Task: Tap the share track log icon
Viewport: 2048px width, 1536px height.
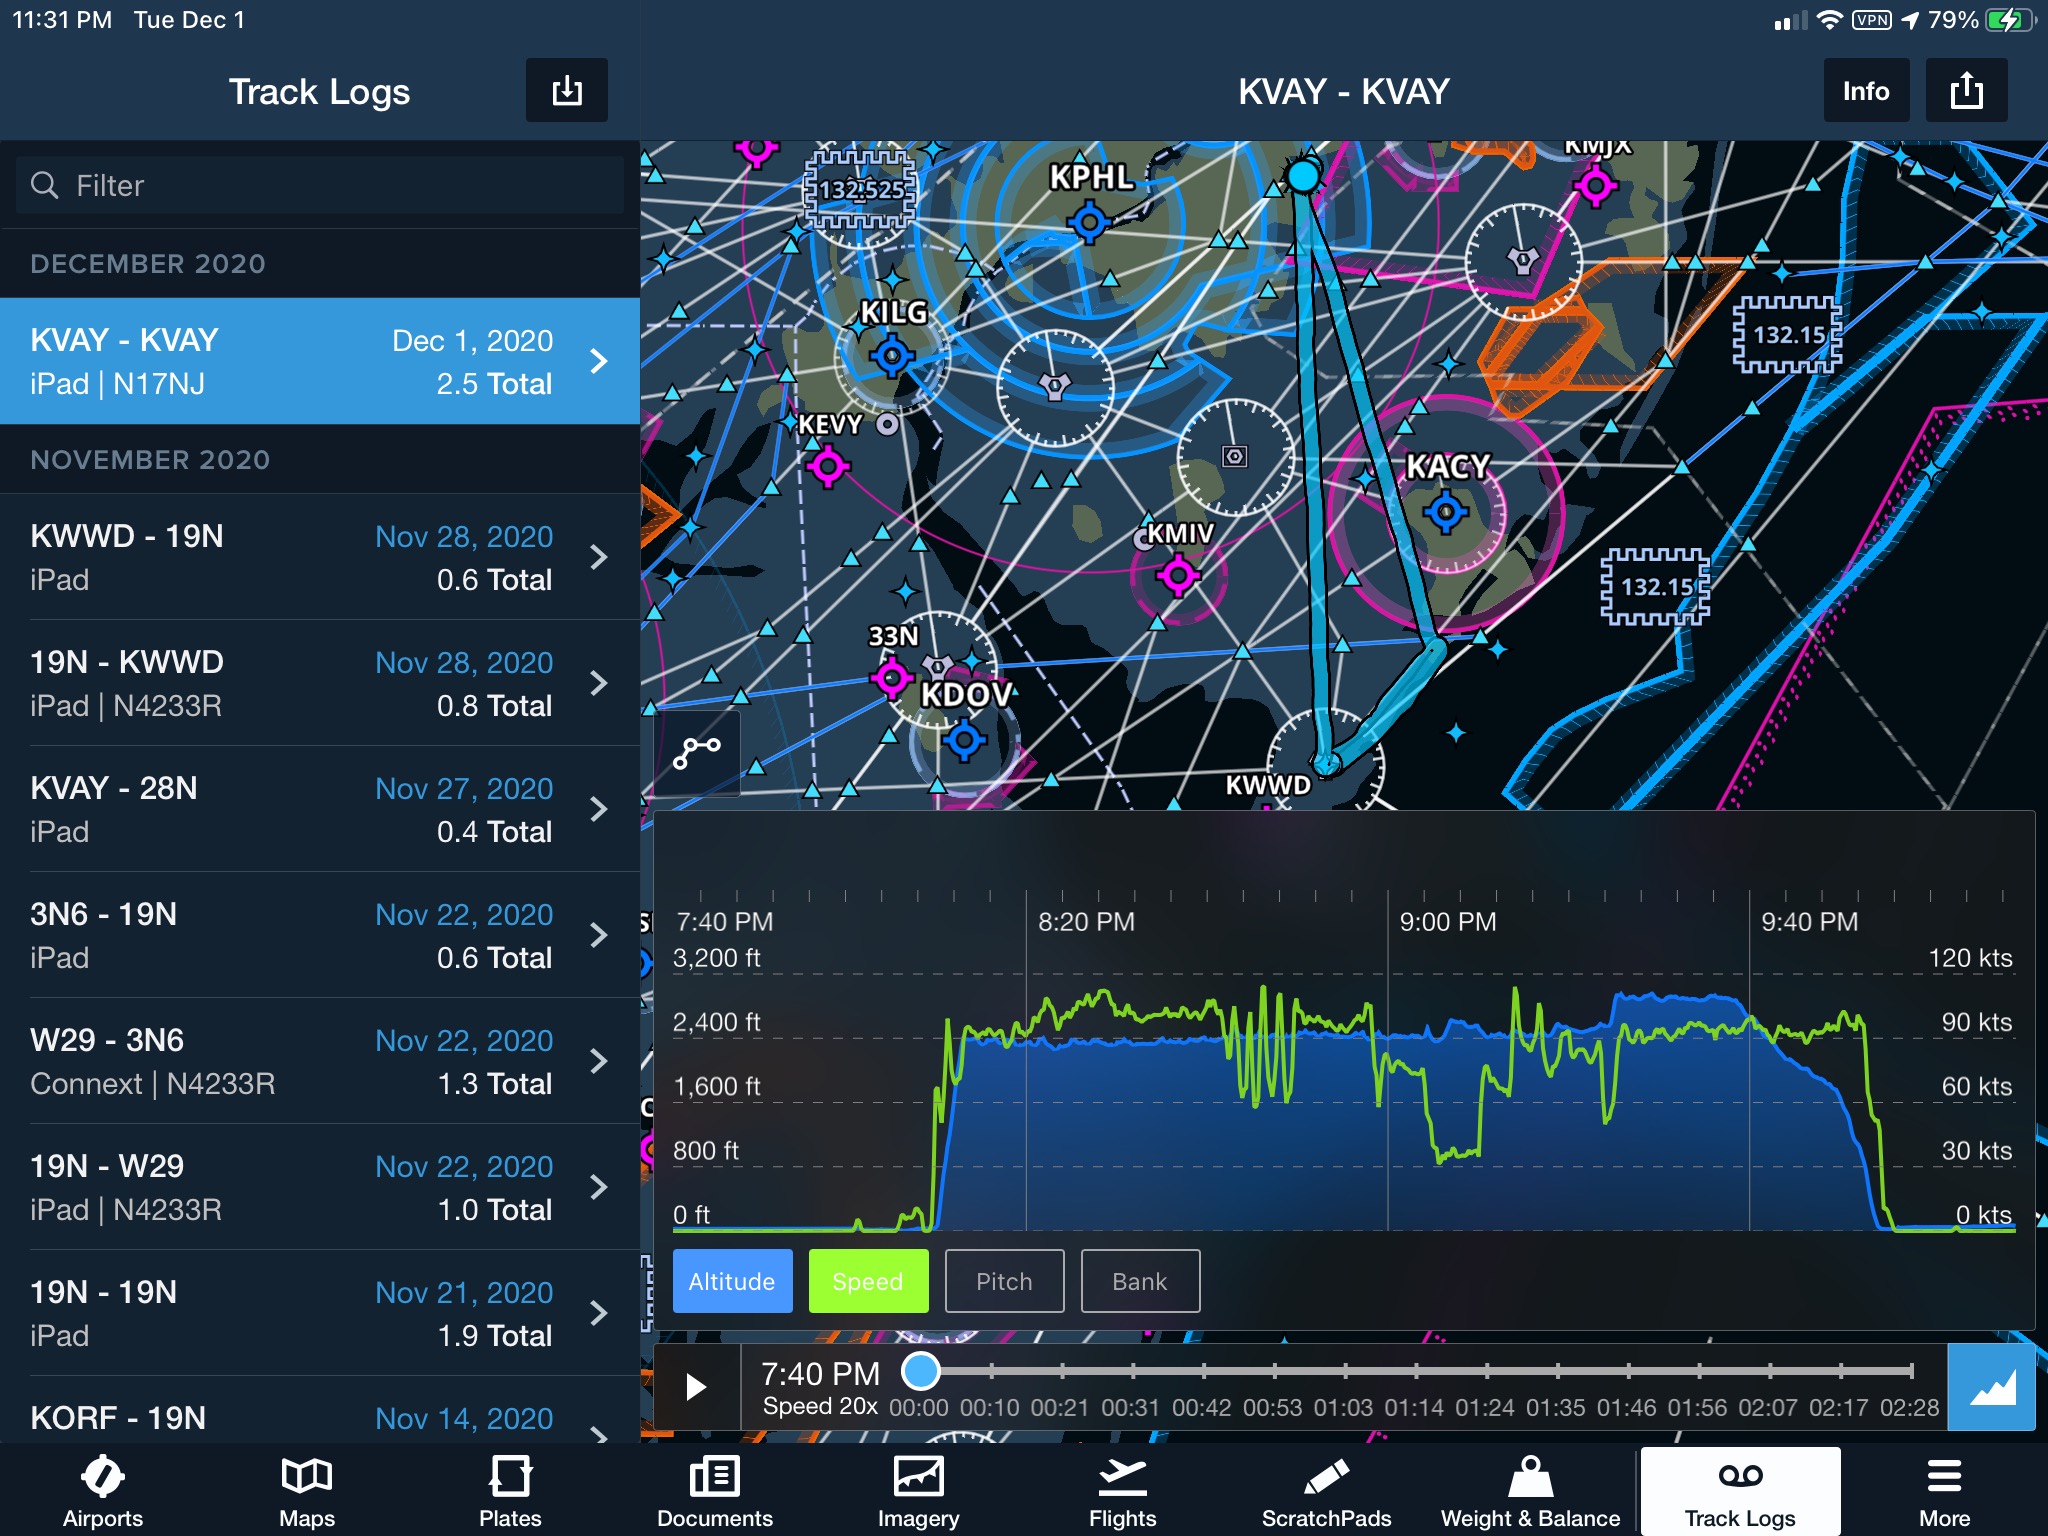Action: pos(1965,91)
